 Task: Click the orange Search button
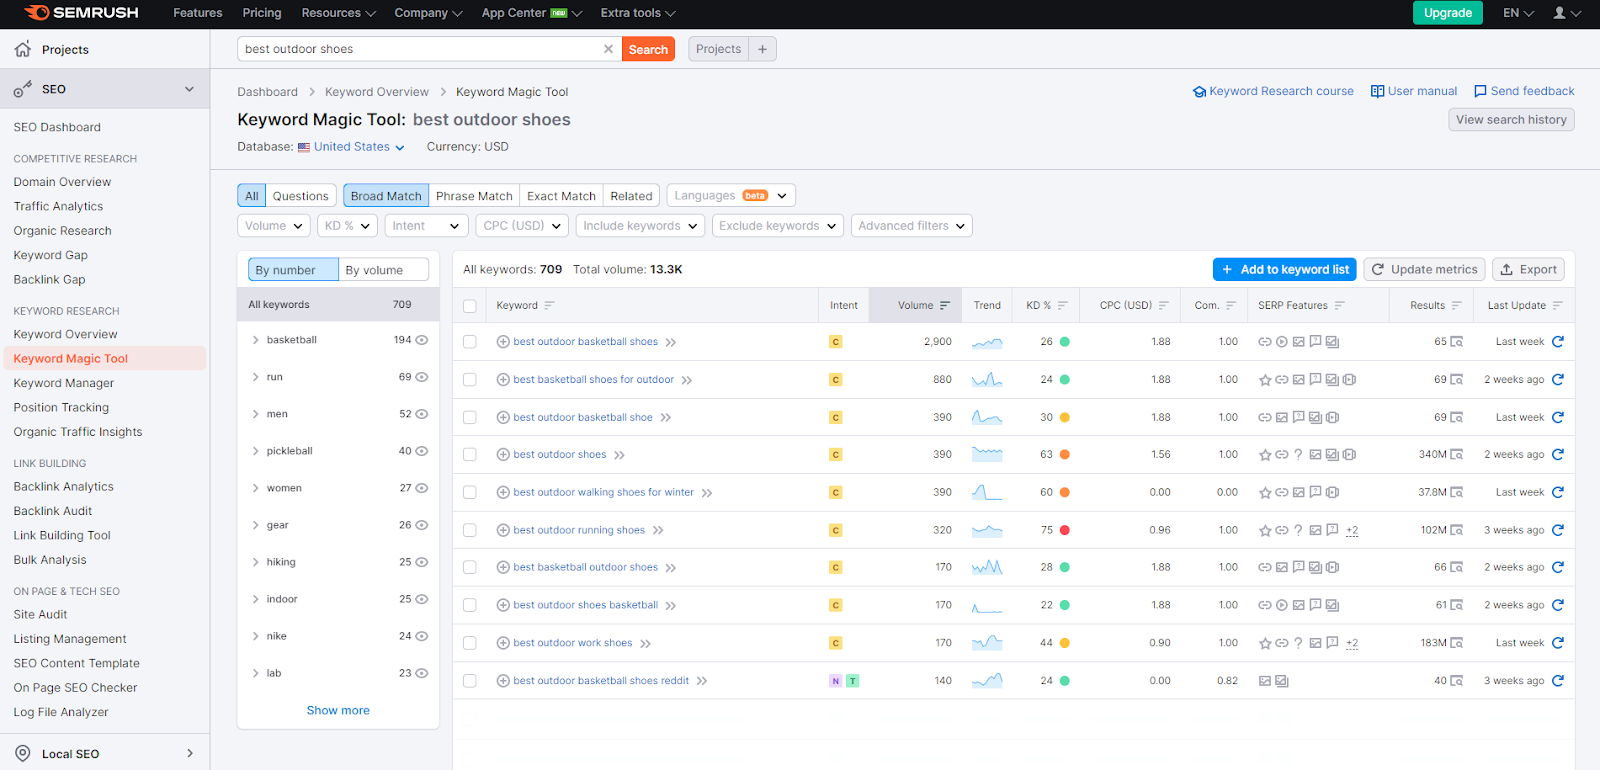tap(648, 49)
